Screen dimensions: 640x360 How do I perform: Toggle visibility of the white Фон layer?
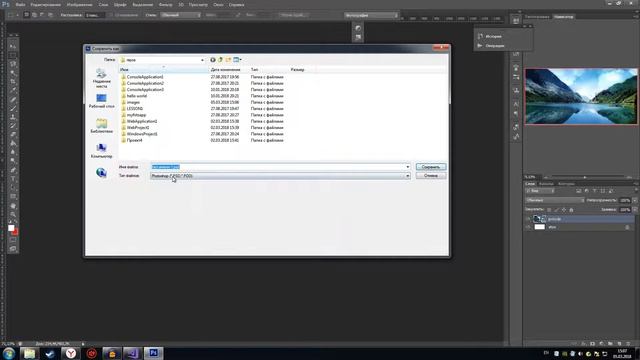point(528,227)
